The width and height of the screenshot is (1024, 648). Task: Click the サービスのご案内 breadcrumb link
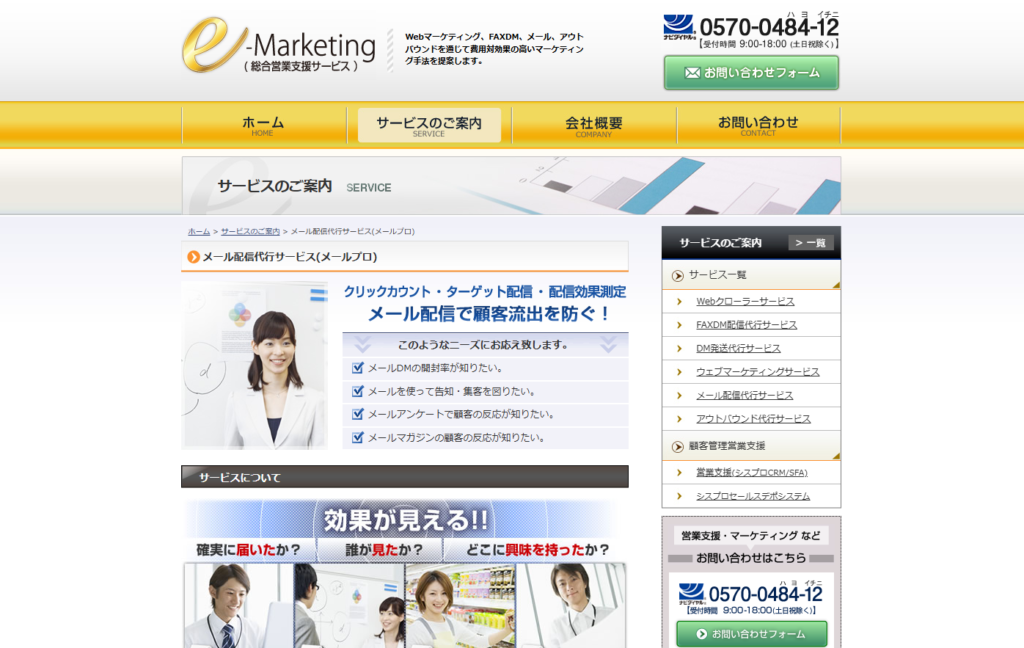(x=250, y=231)
